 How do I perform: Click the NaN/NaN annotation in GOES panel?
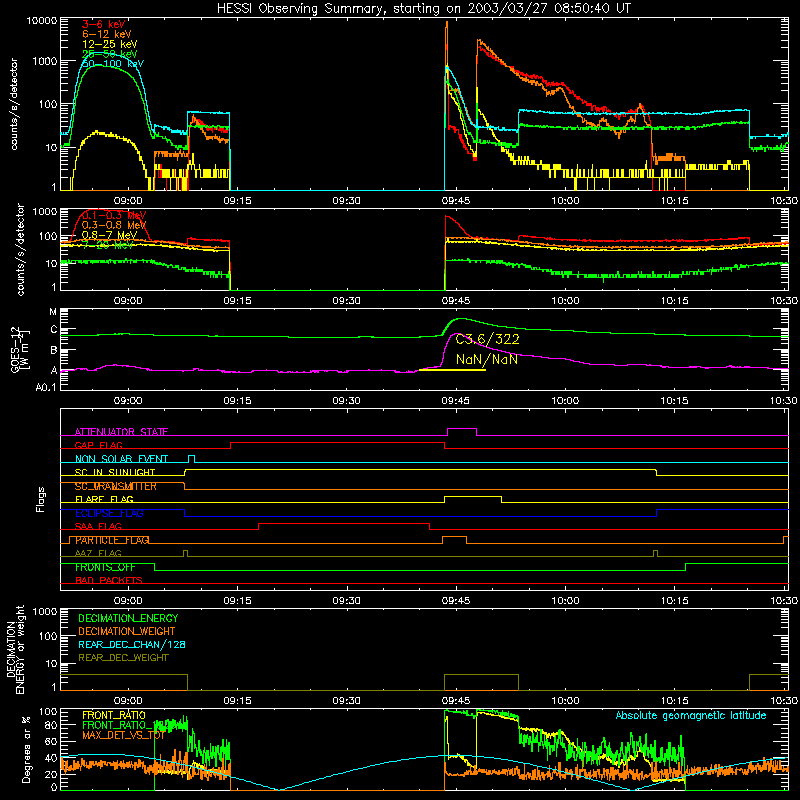click(x=487, y=359)
